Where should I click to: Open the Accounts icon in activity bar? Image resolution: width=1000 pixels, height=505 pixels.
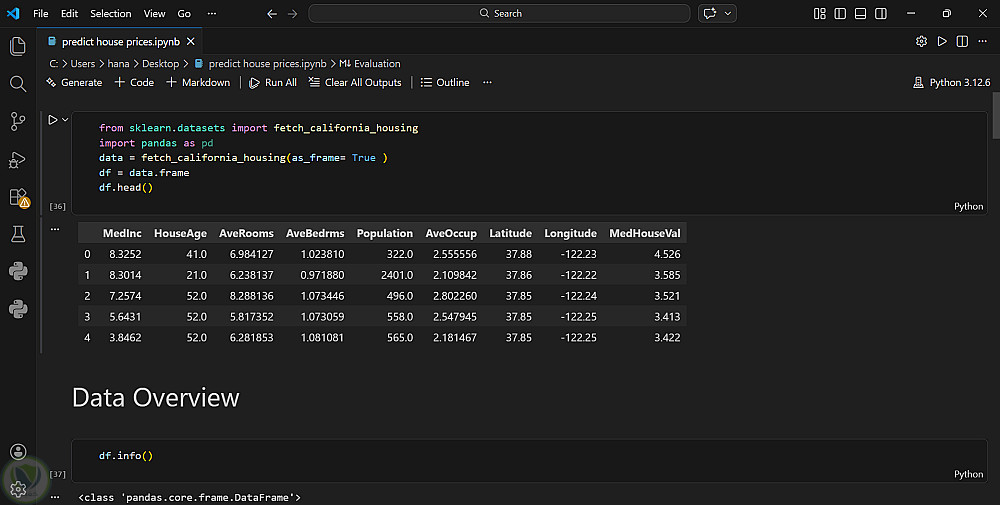tap(17, 452)
